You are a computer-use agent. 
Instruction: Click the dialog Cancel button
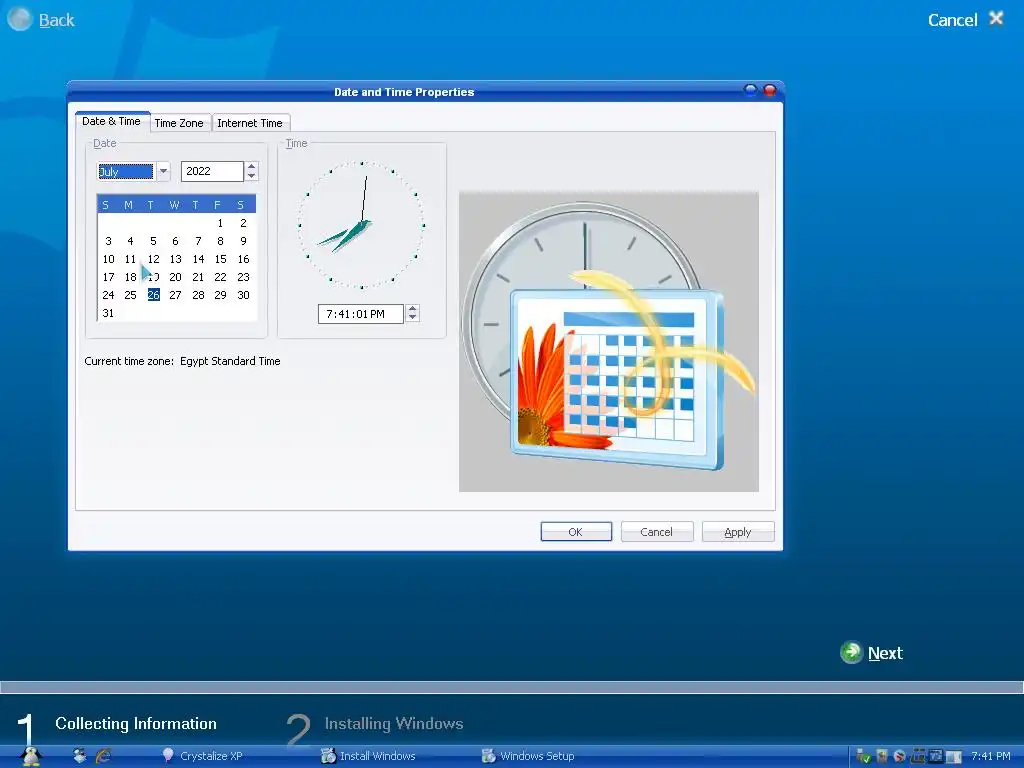coord(656,532)
